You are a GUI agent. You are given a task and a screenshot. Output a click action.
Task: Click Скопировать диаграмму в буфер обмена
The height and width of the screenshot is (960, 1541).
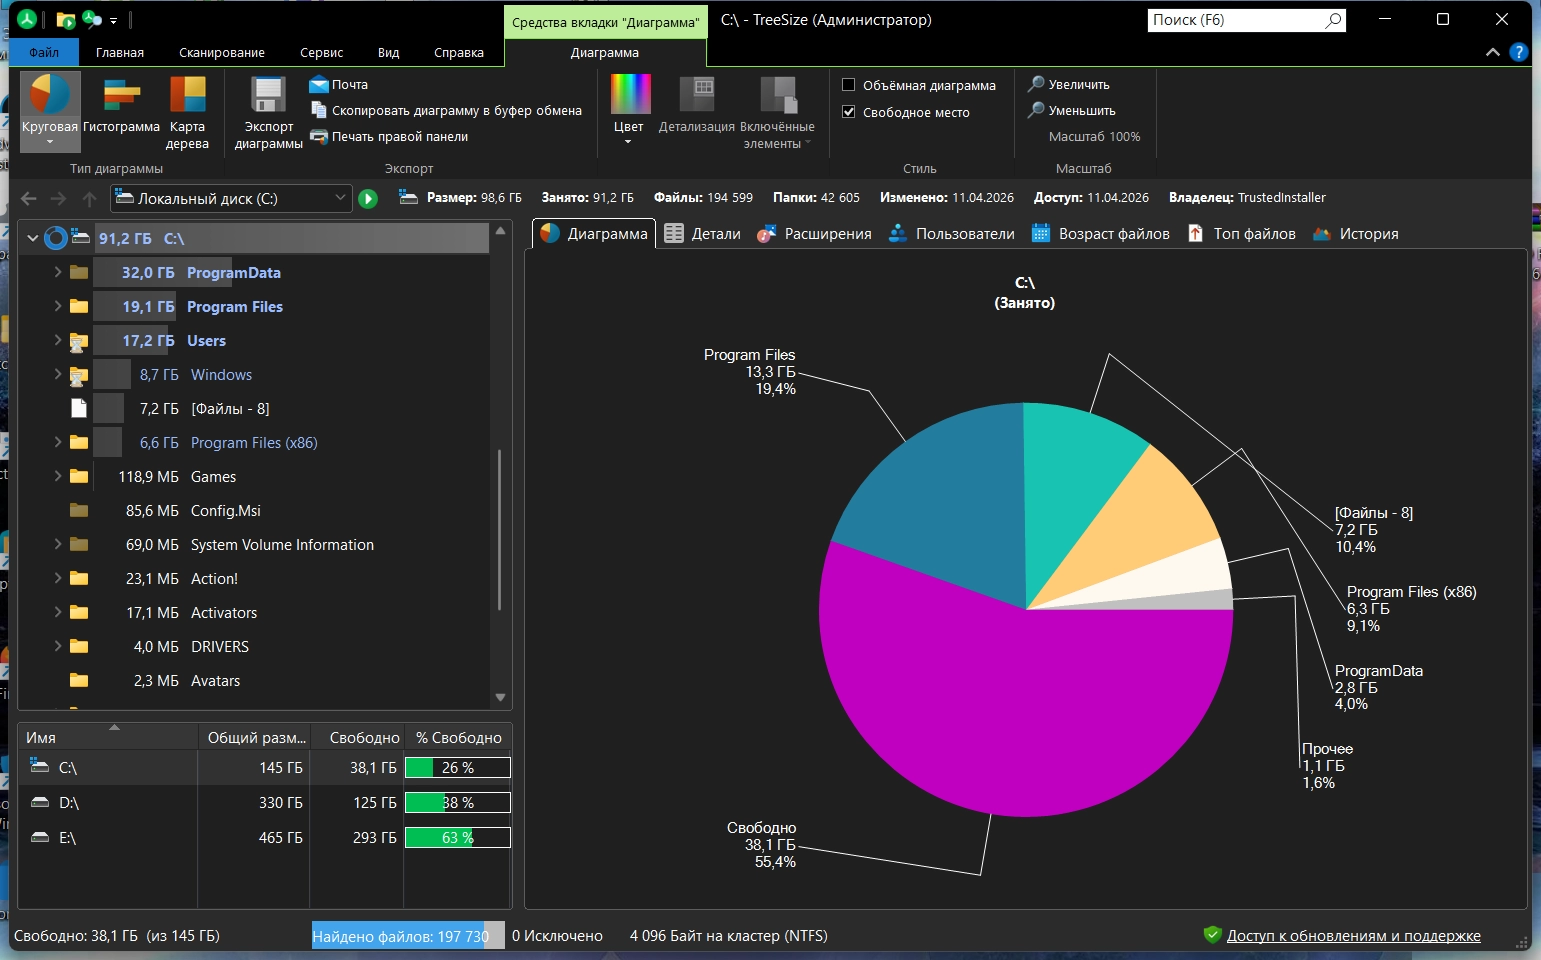coord(446,110)
